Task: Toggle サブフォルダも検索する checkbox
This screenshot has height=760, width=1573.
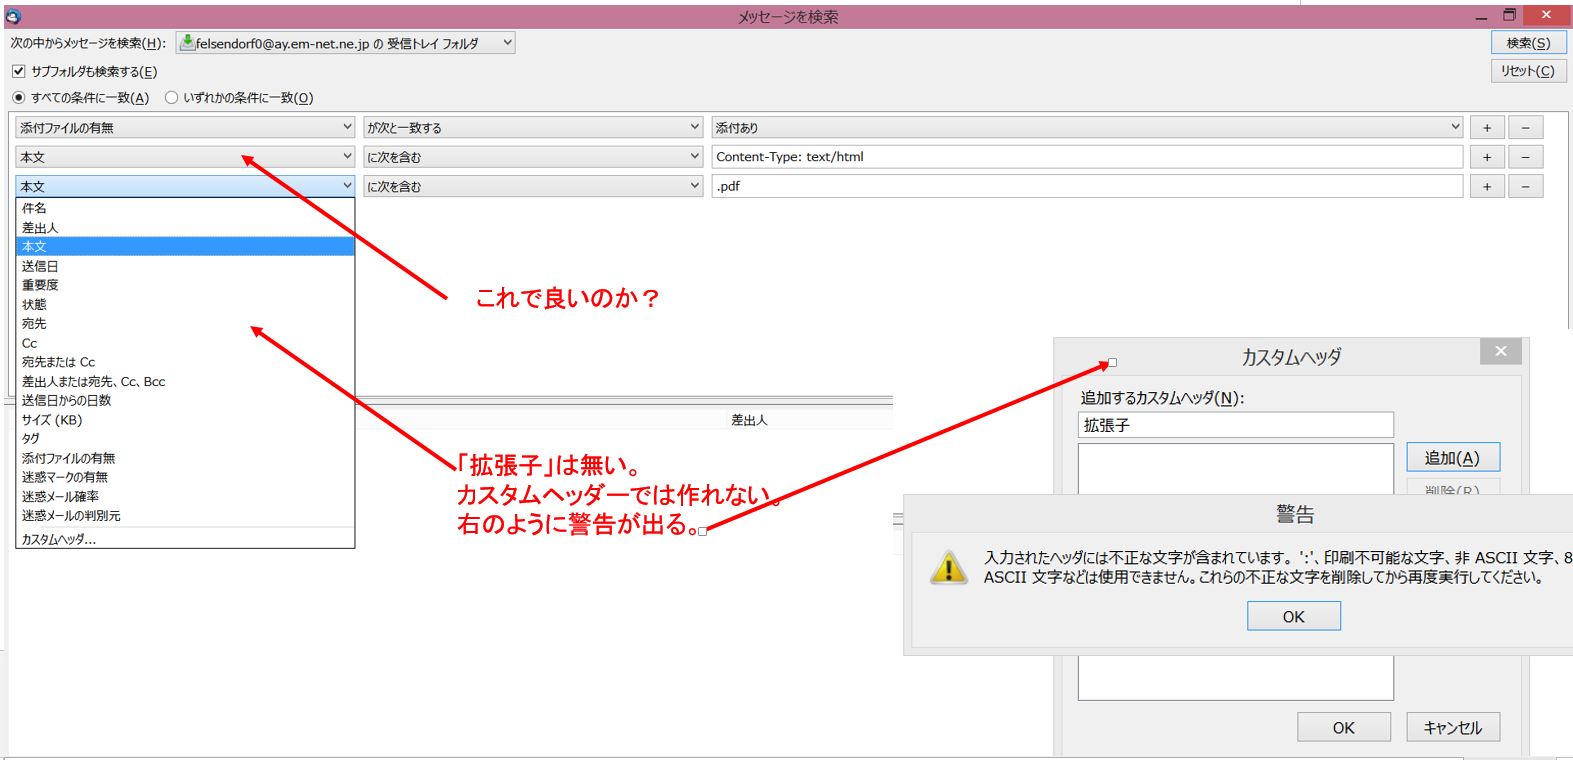Action: [18, 71]
